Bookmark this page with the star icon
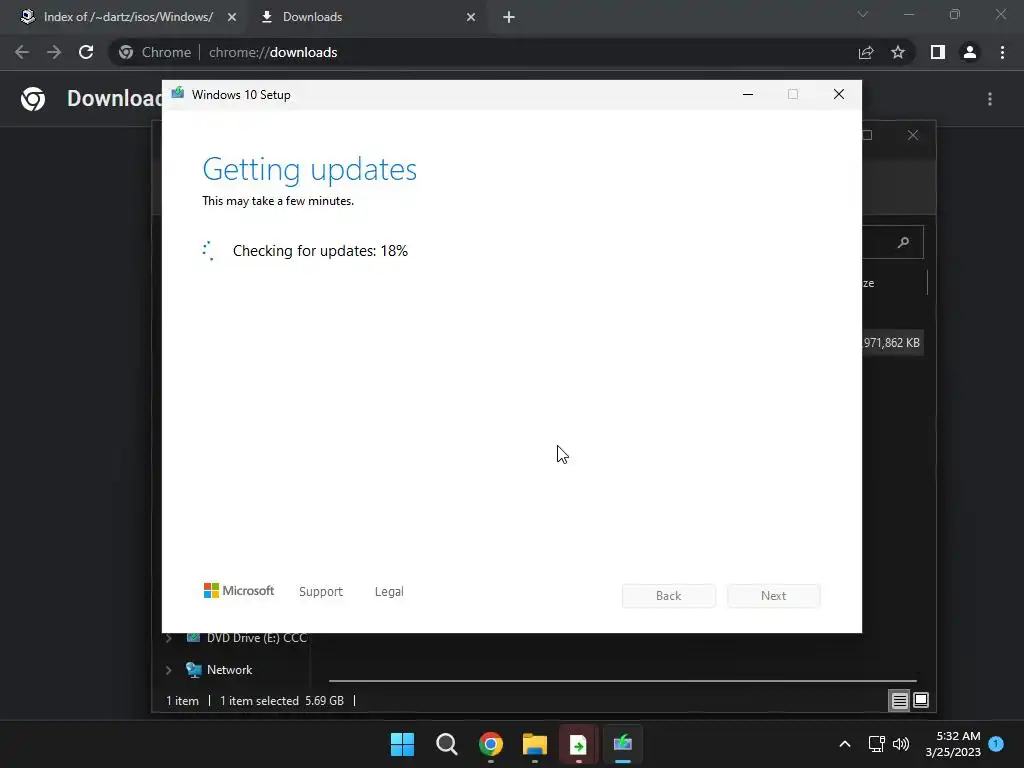 point(898,52)
